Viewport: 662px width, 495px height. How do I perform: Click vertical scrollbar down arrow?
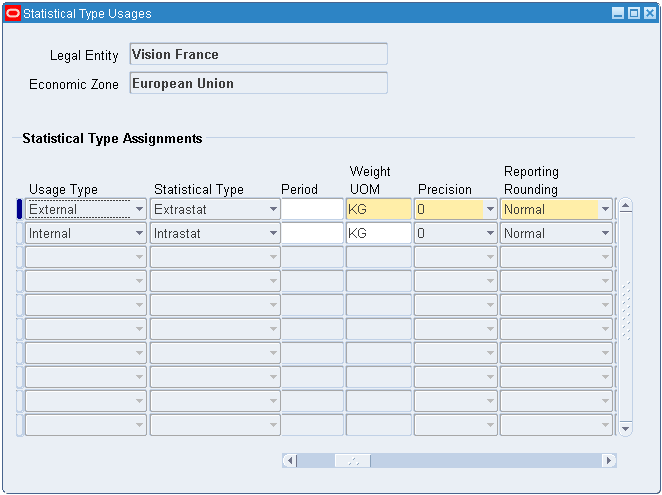tap(625, 429)
